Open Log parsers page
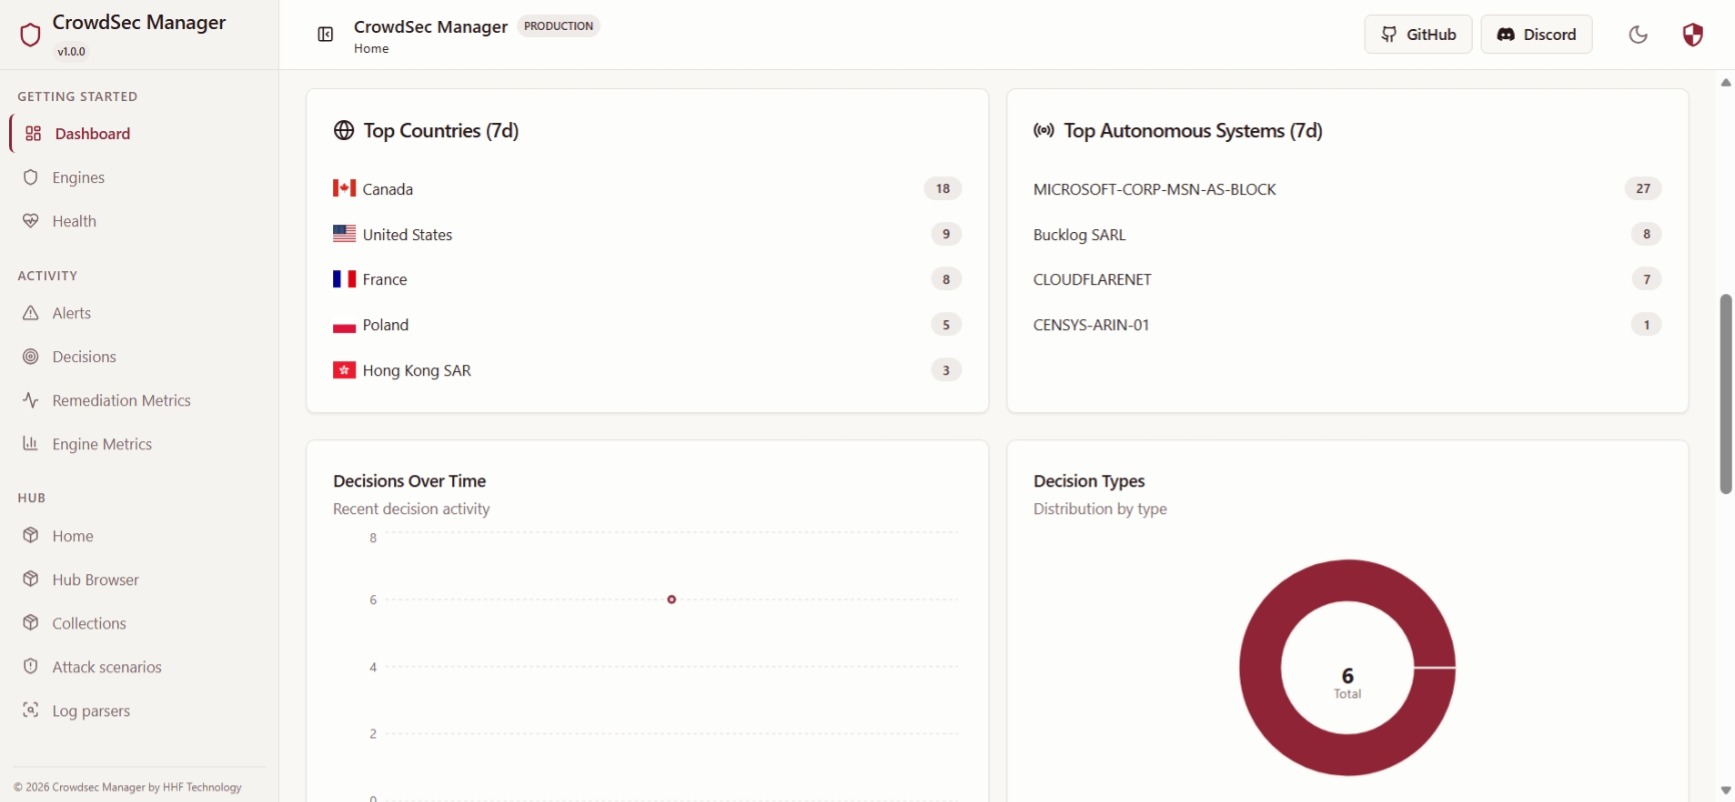 tap(91, 711)
